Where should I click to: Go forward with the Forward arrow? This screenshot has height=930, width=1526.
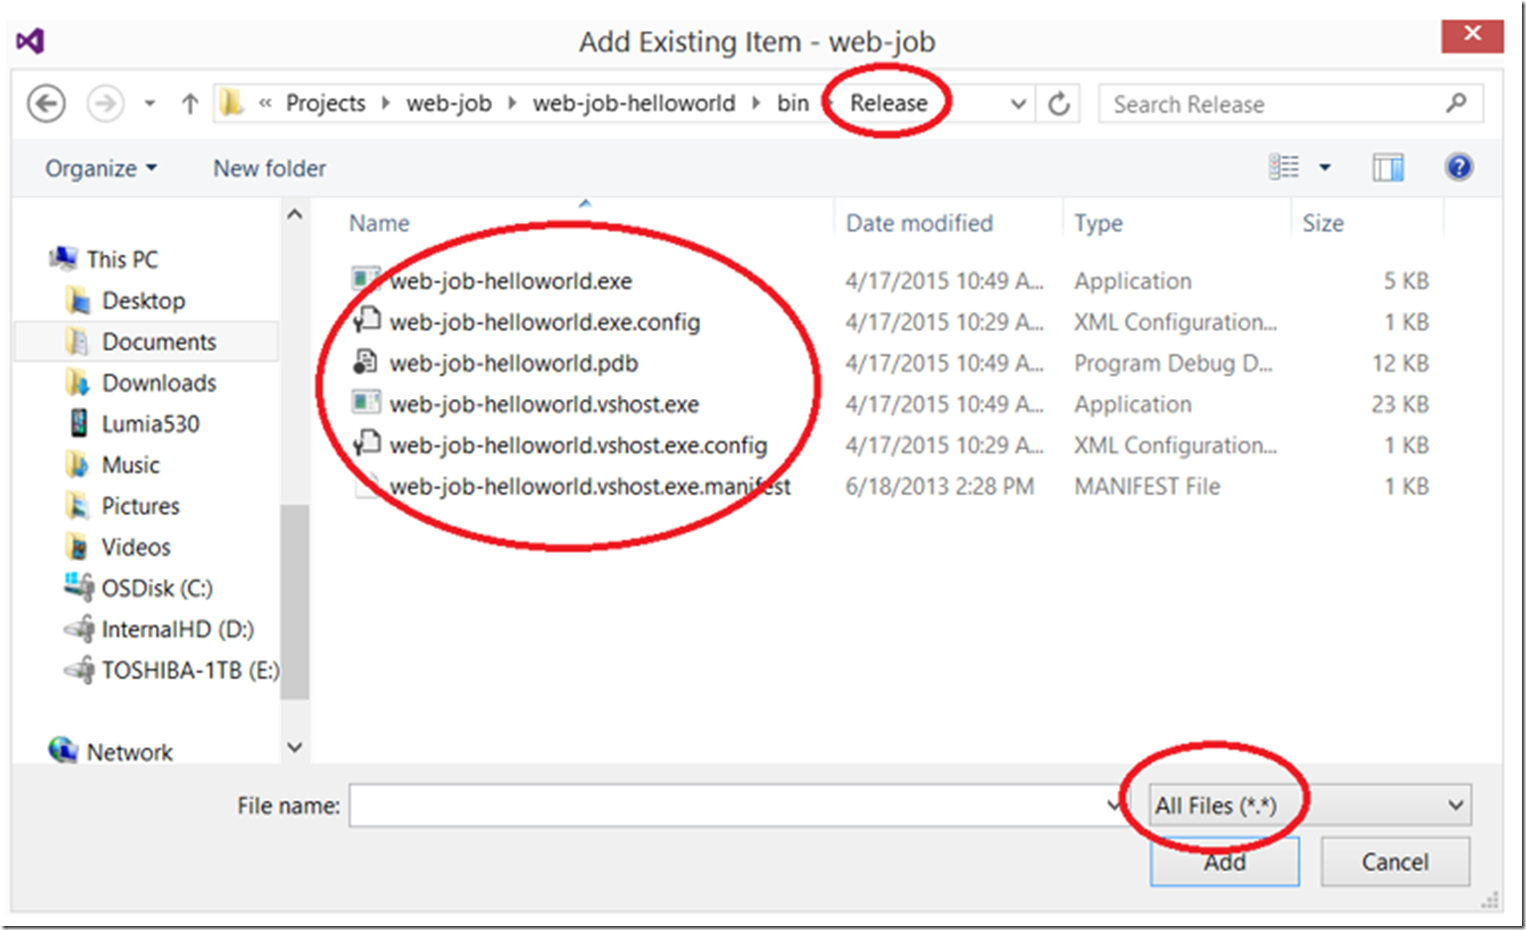[105, 104]
